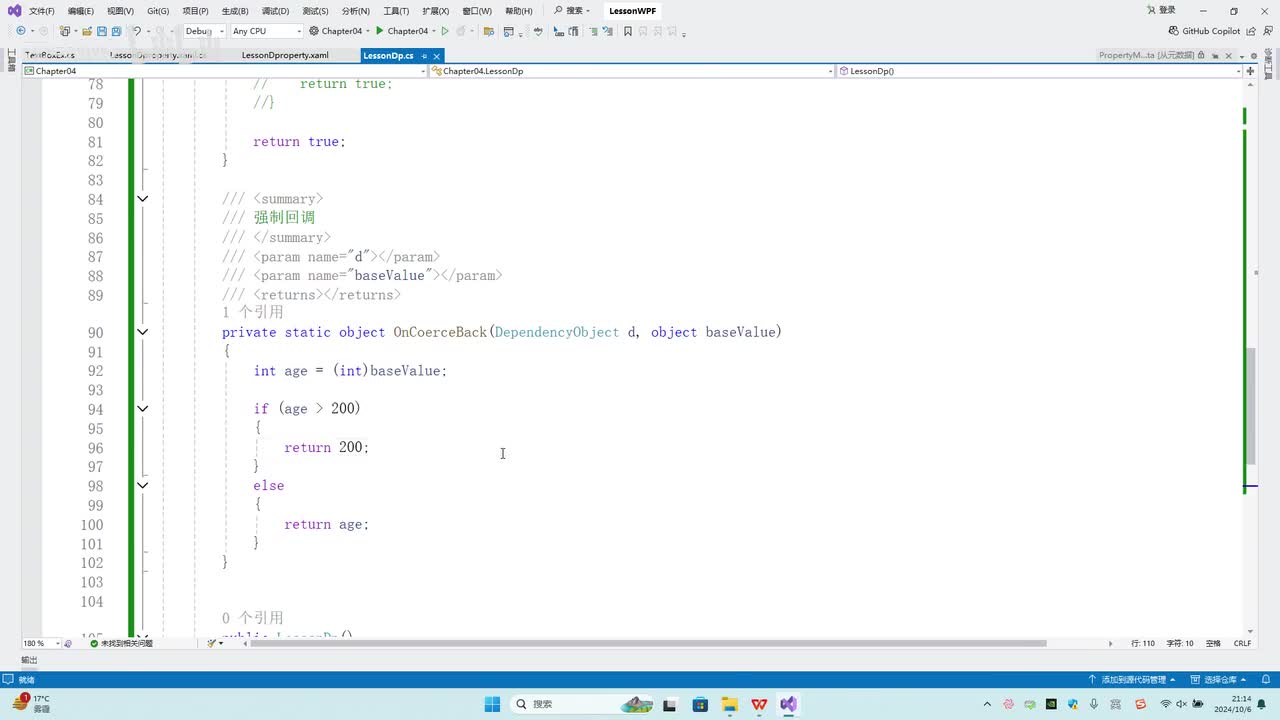This screenshot has height=720, width=1280.
Task: Click the 登录 sign-in button
Action: click(x=1161, y=11)
